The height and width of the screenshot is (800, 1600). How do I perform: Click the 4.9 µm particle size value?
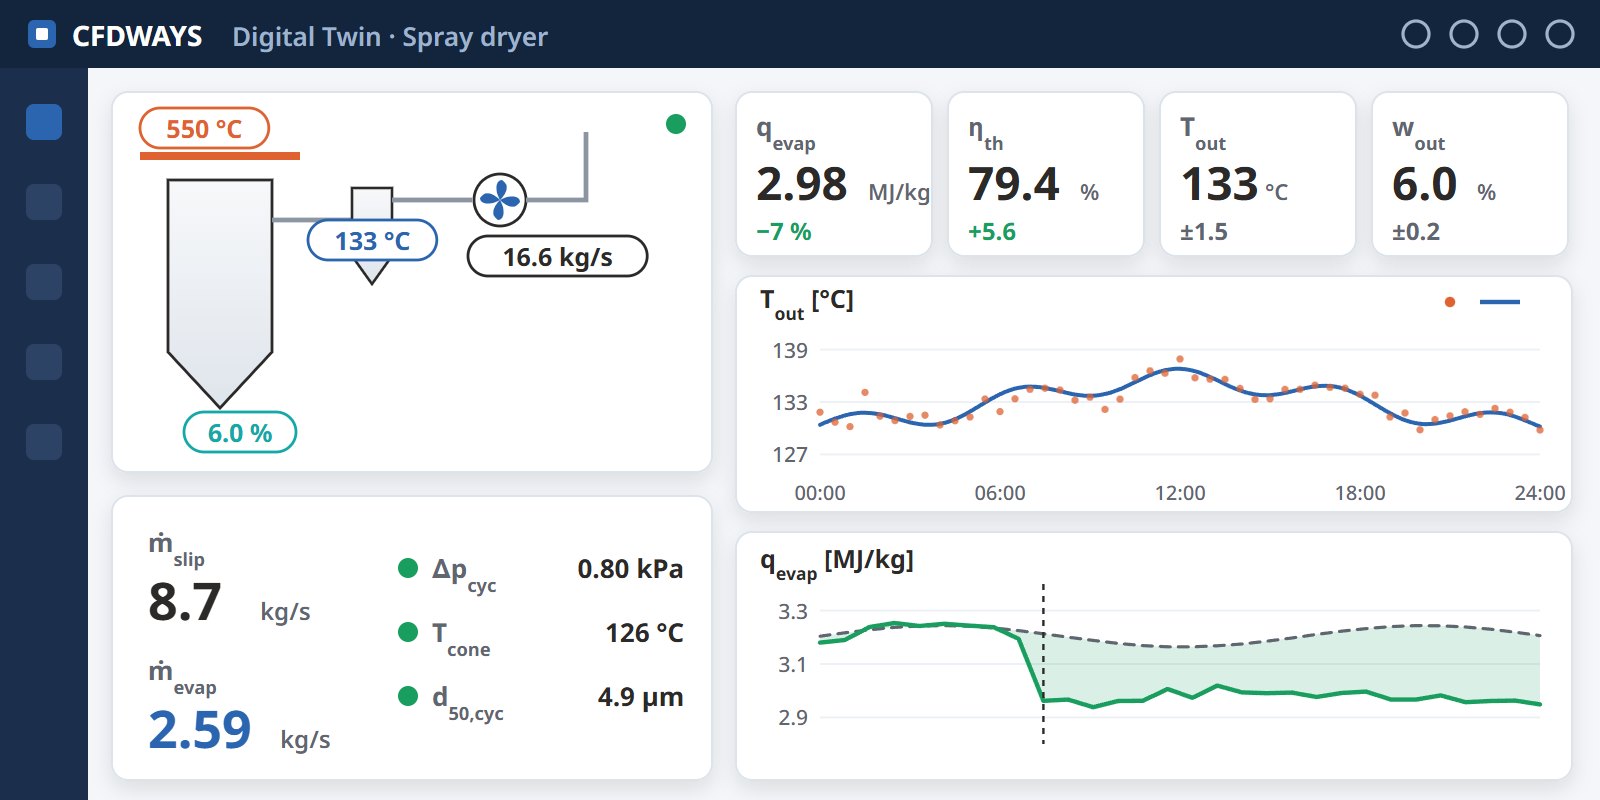tap(640, 697)
